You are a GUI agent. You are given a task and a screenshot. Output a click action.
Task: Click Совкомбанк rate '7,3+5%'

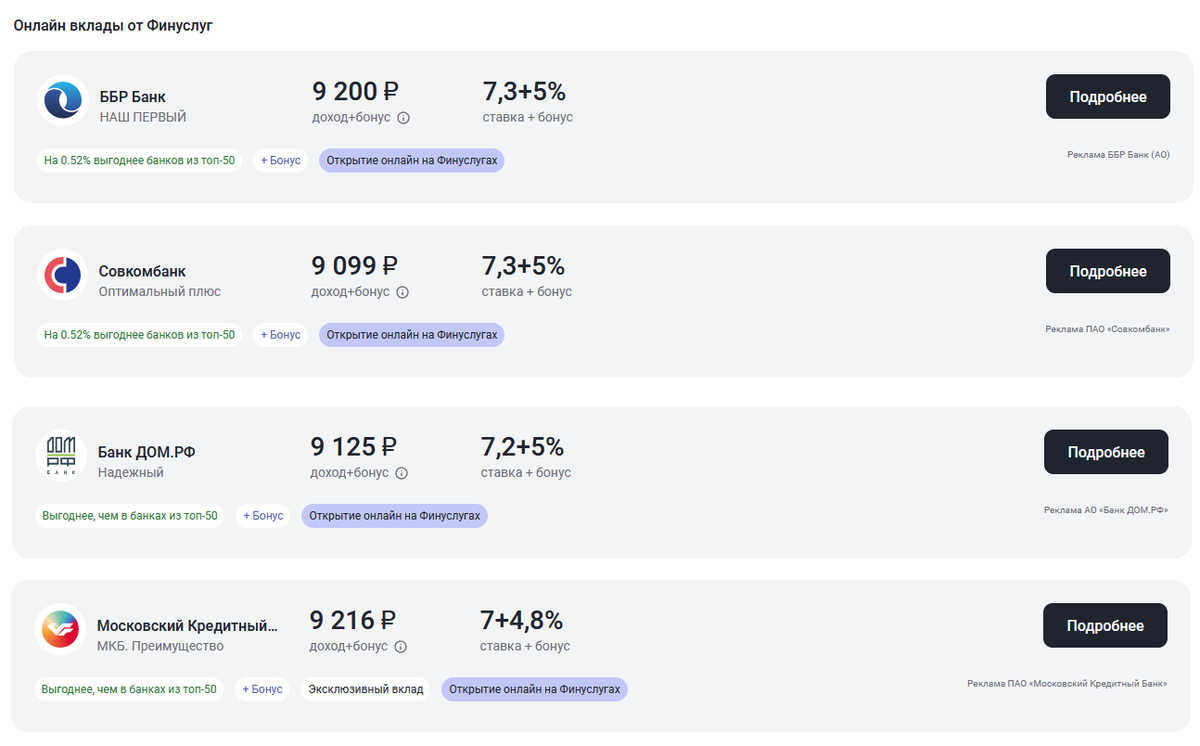pyautogui.click(x=524, y=266)
